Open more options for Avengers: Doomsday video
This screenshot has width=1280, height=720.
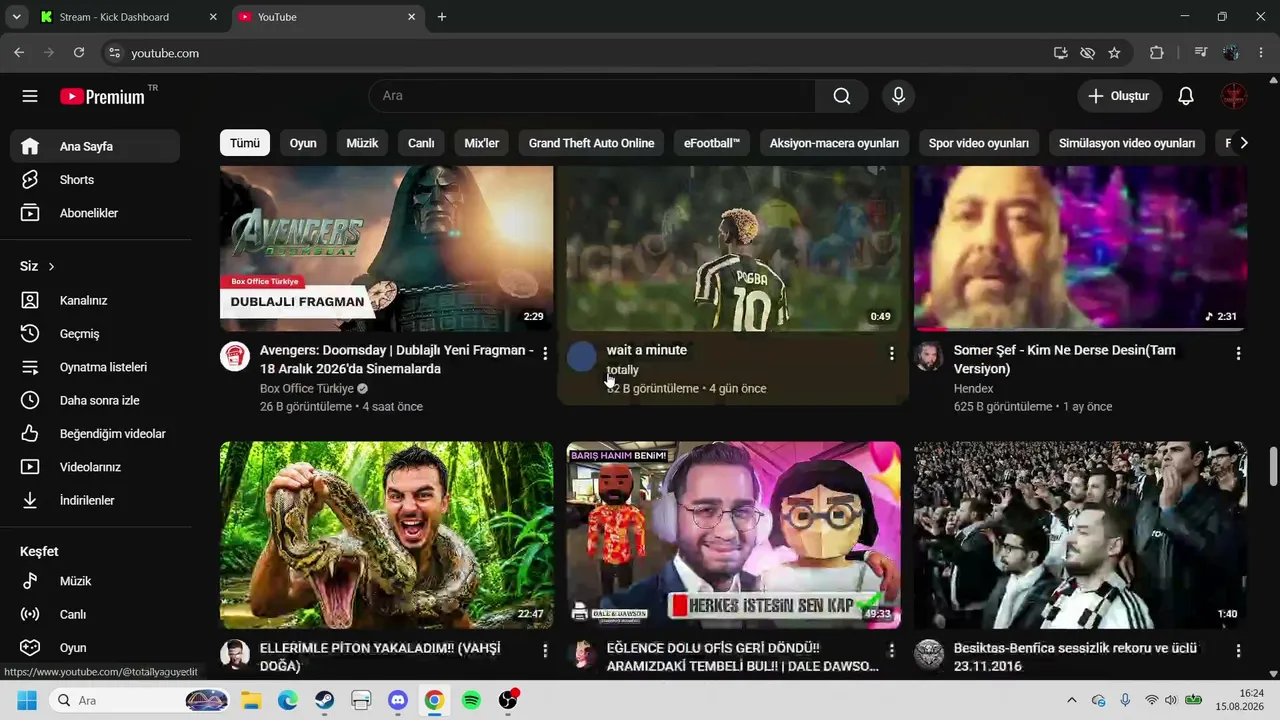pos(545,353)
